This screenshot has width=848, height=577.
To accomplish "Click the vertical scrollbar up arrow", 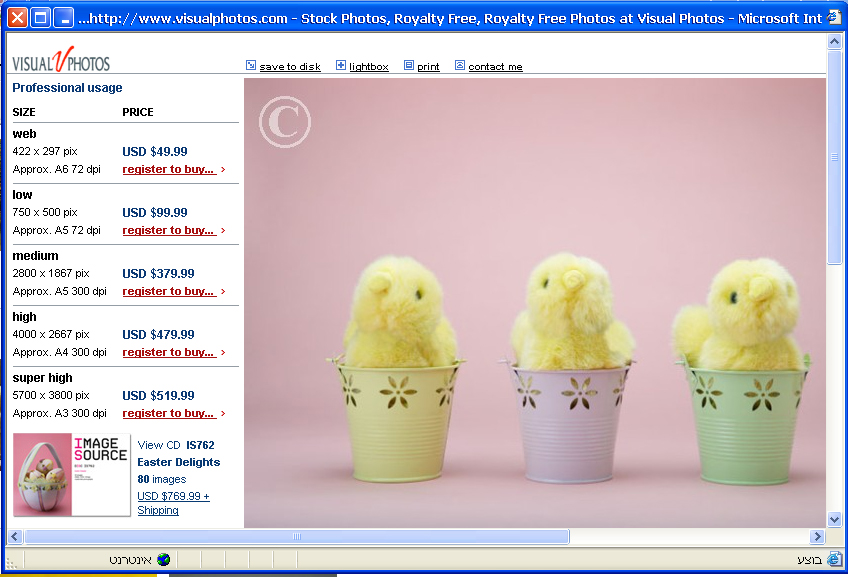I will pyautogui.click(x=834, y=42).
